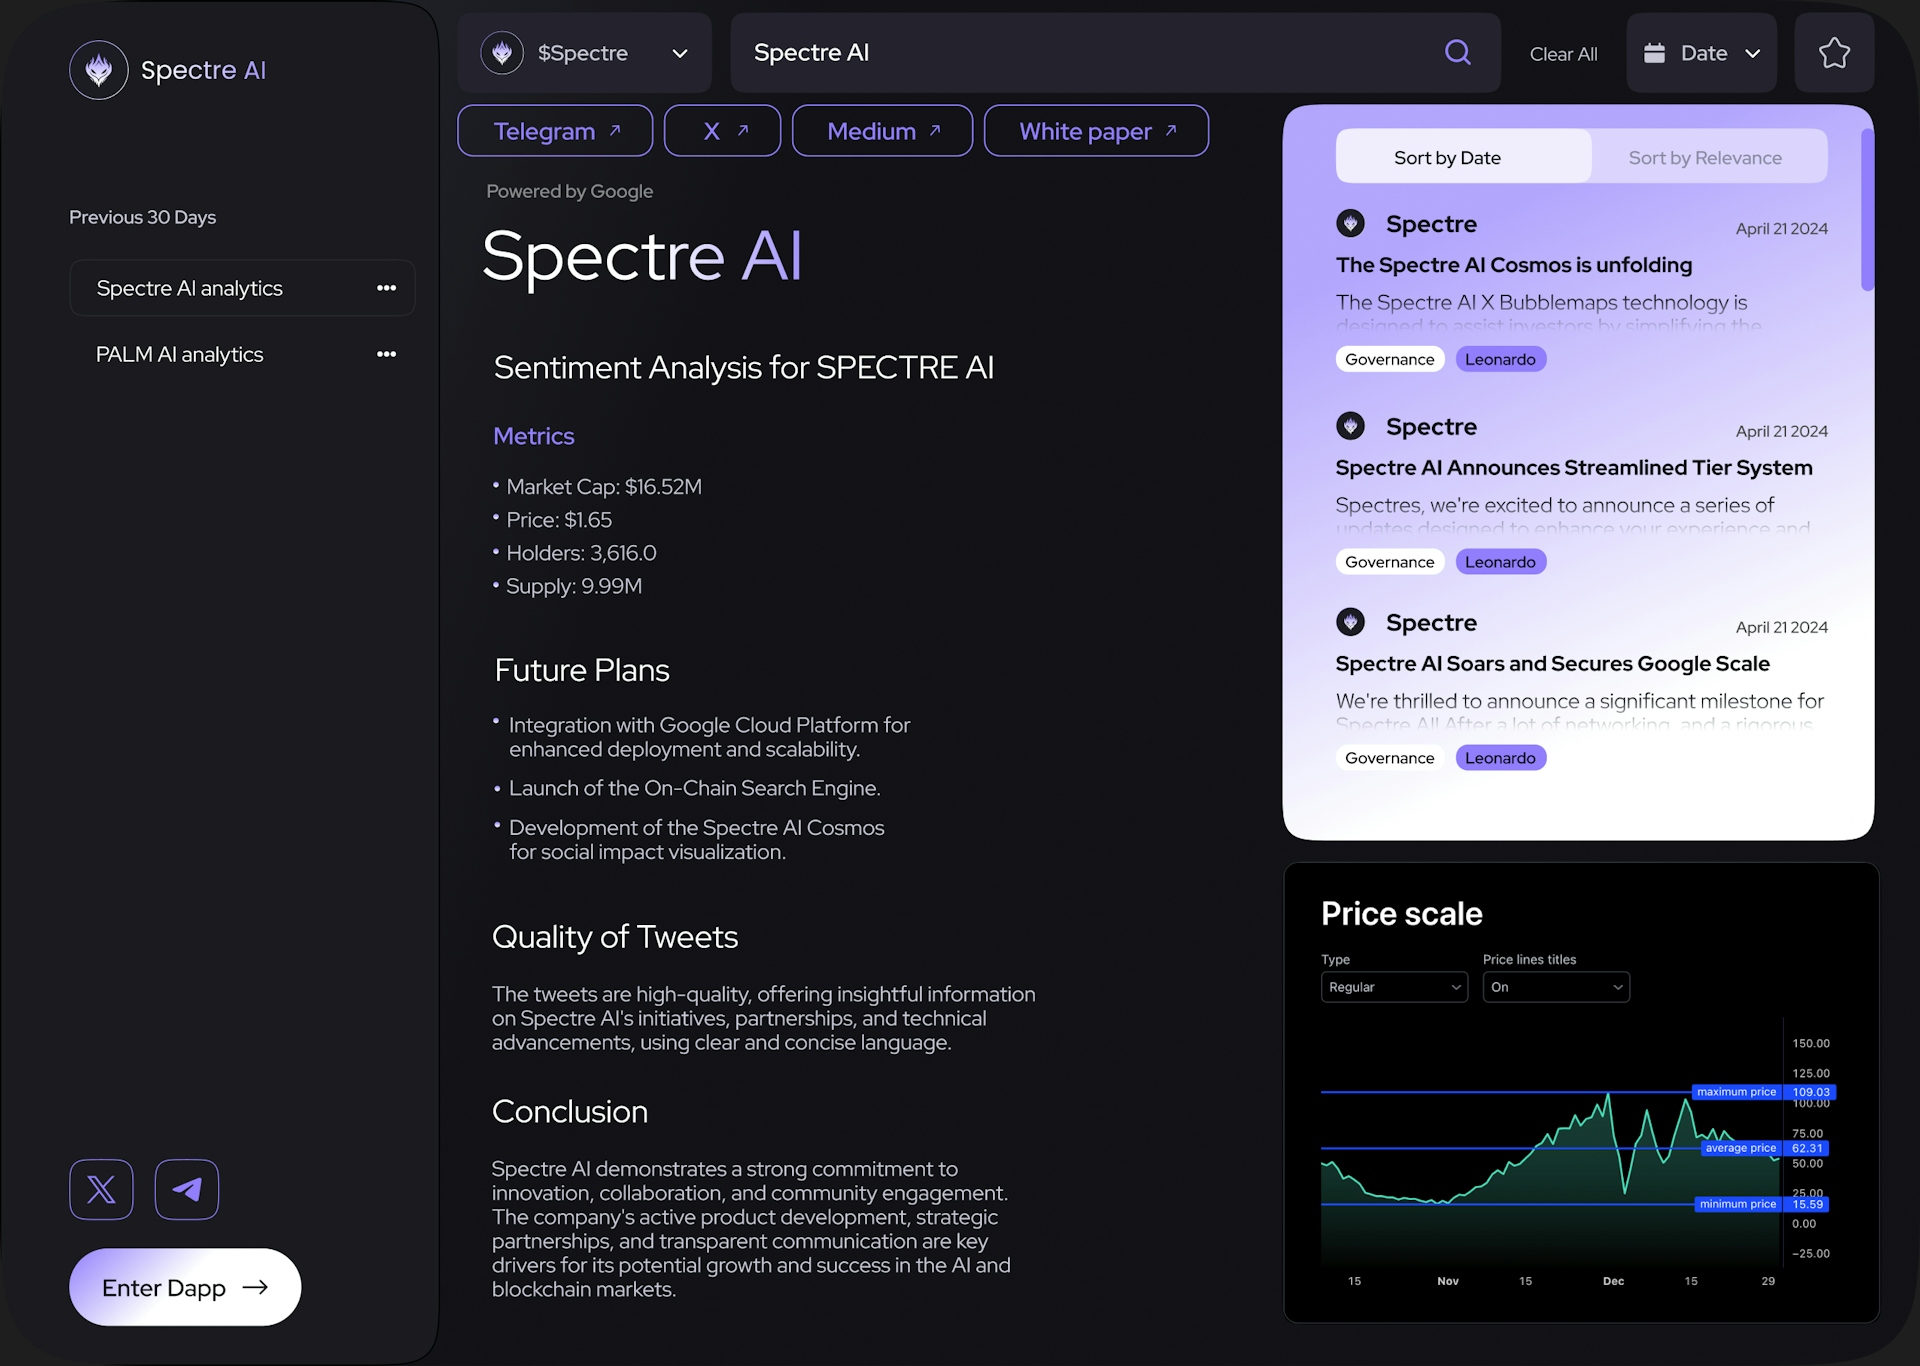Click the minimum price line label
This screenshot has height=1366, width=1920.
(1738, 1204)
